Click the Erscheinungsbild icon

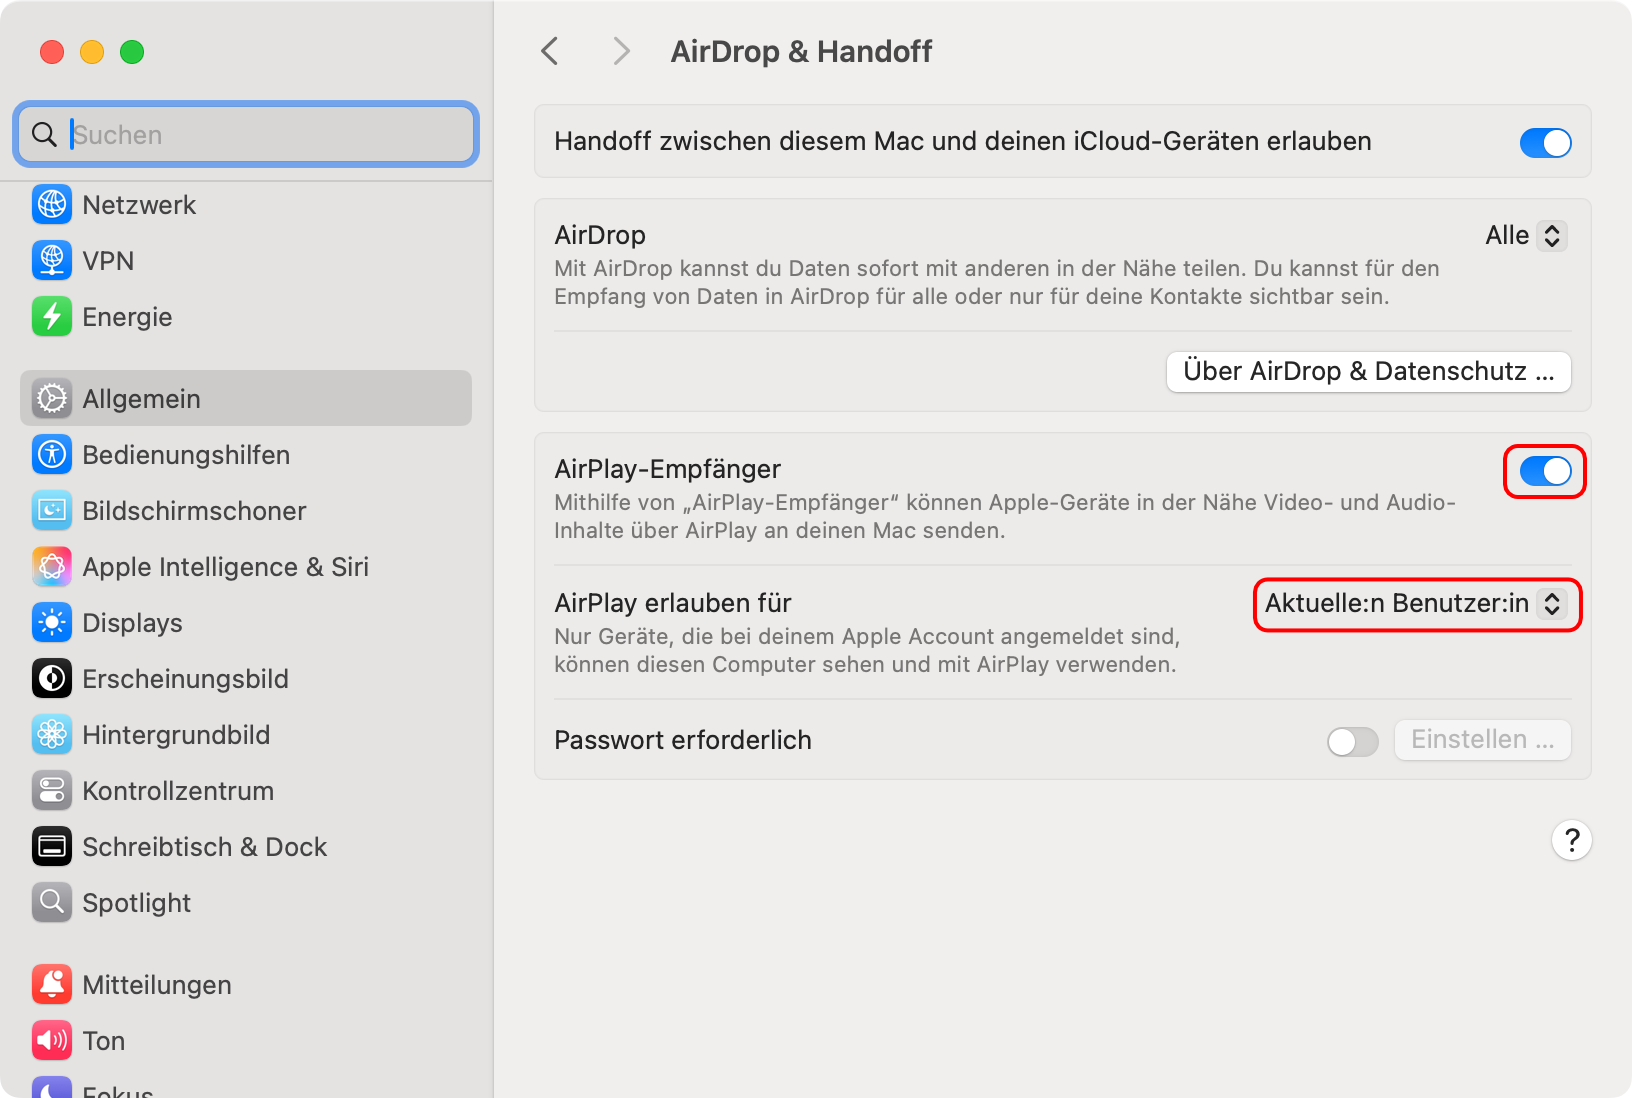point(52,679)
